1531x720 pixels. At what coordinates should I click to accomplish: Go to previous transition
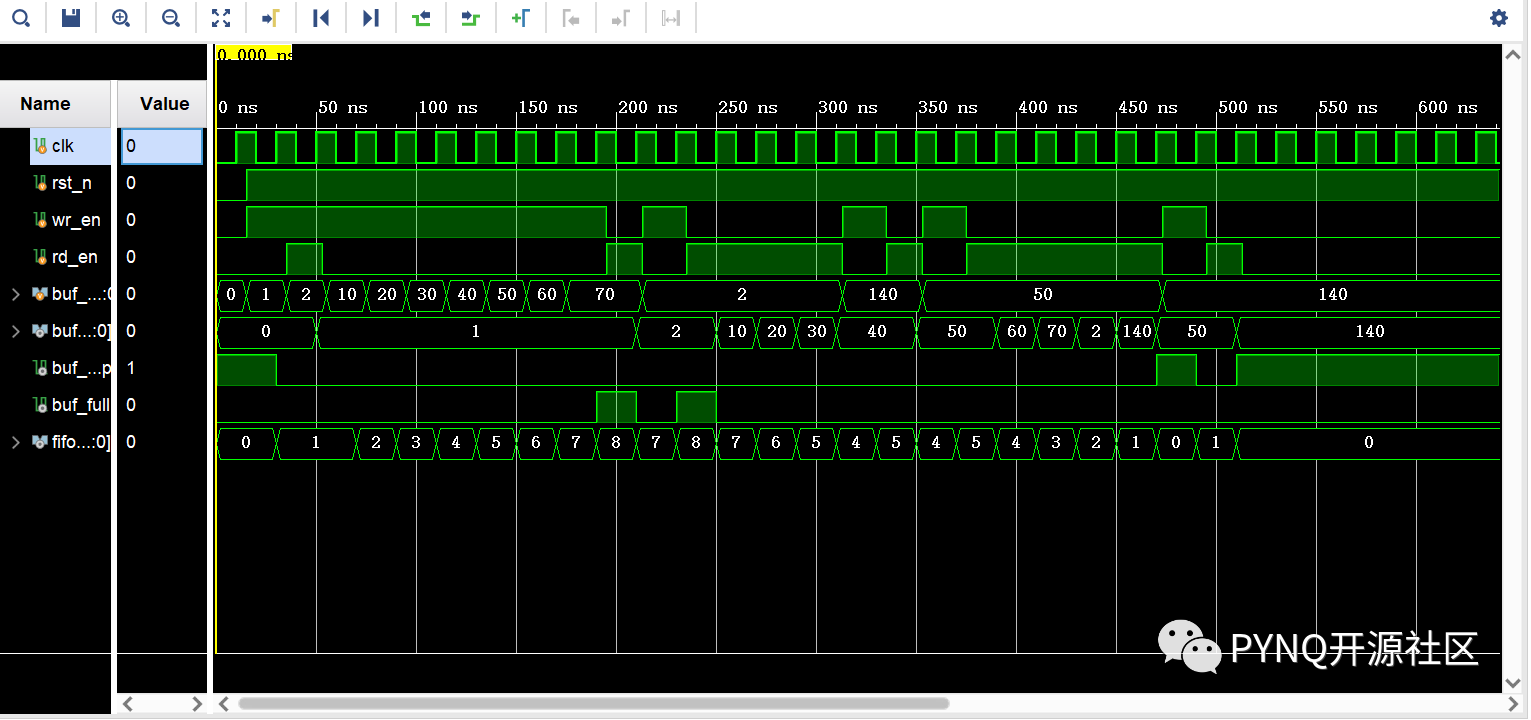pyautogui.click(x=421, y=18)
